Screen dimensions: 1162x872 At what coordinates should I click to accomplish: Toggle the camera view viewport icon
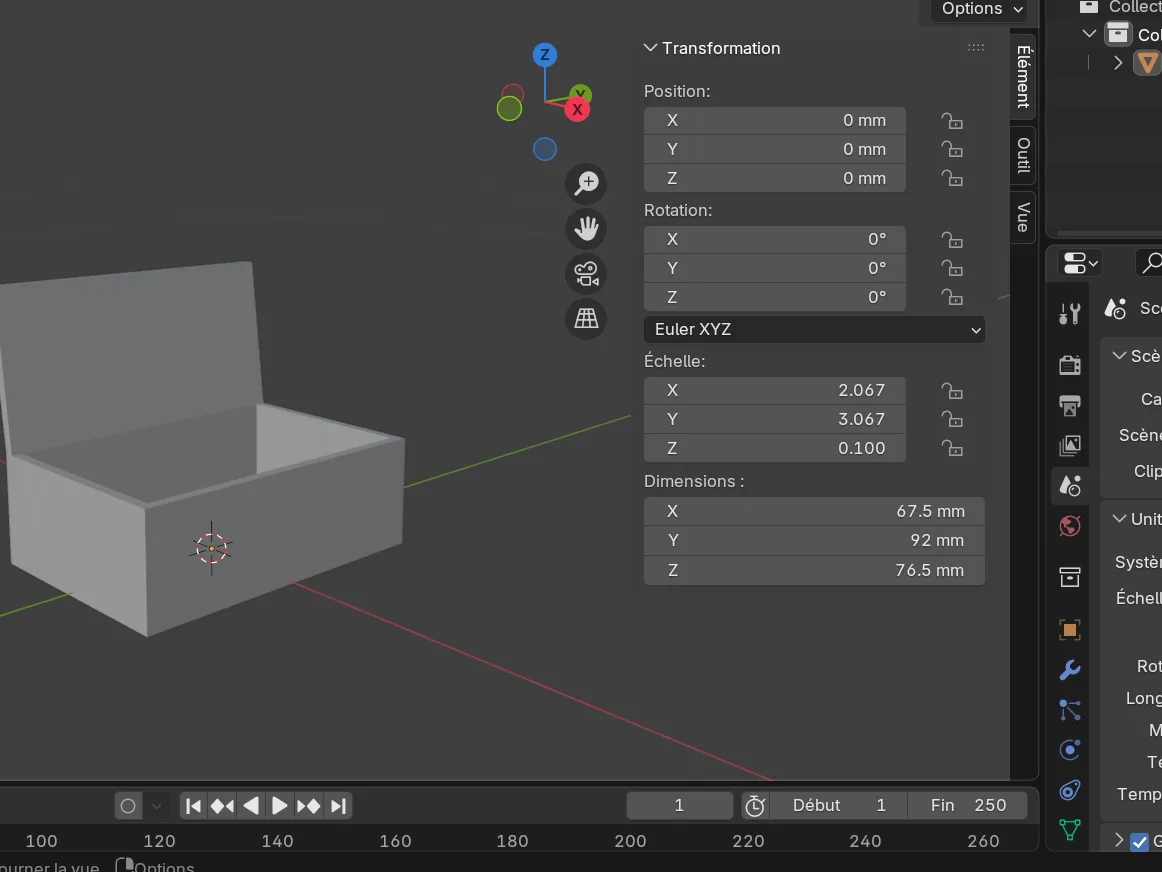[x=586, y=274]
